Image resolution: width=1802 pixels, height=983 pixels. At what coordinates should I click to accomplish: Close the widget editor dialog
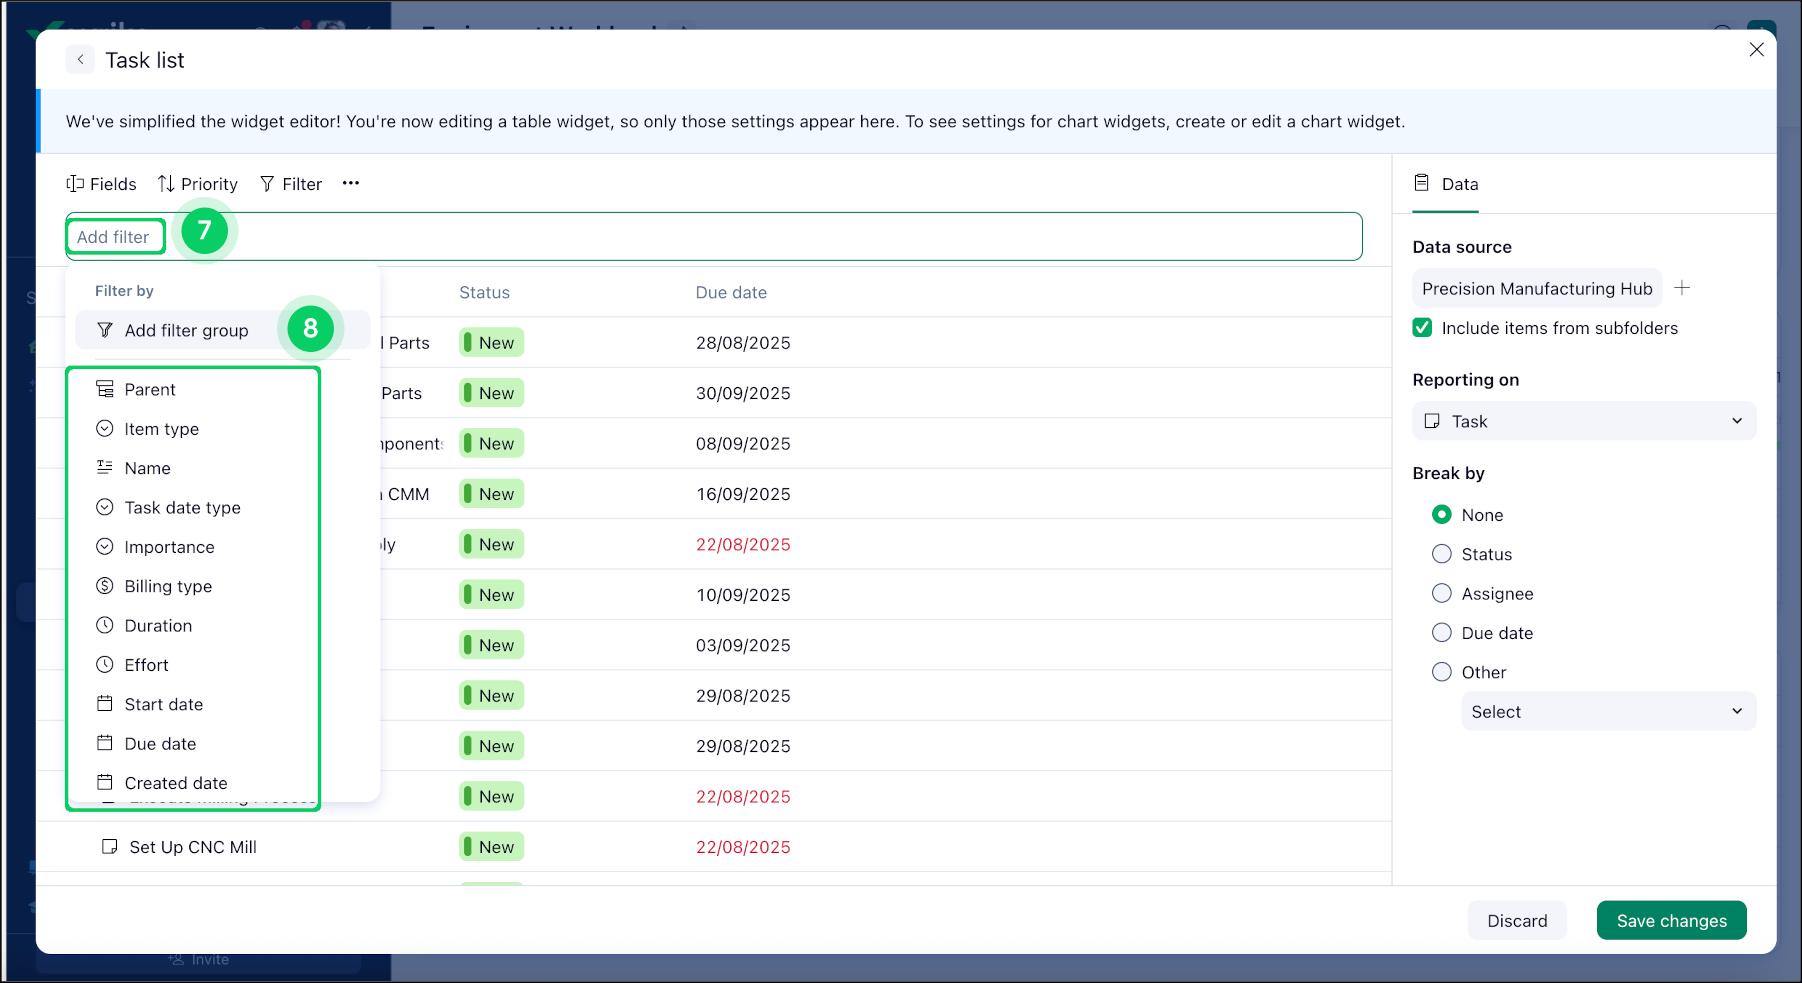click(x=1756, y=50)
